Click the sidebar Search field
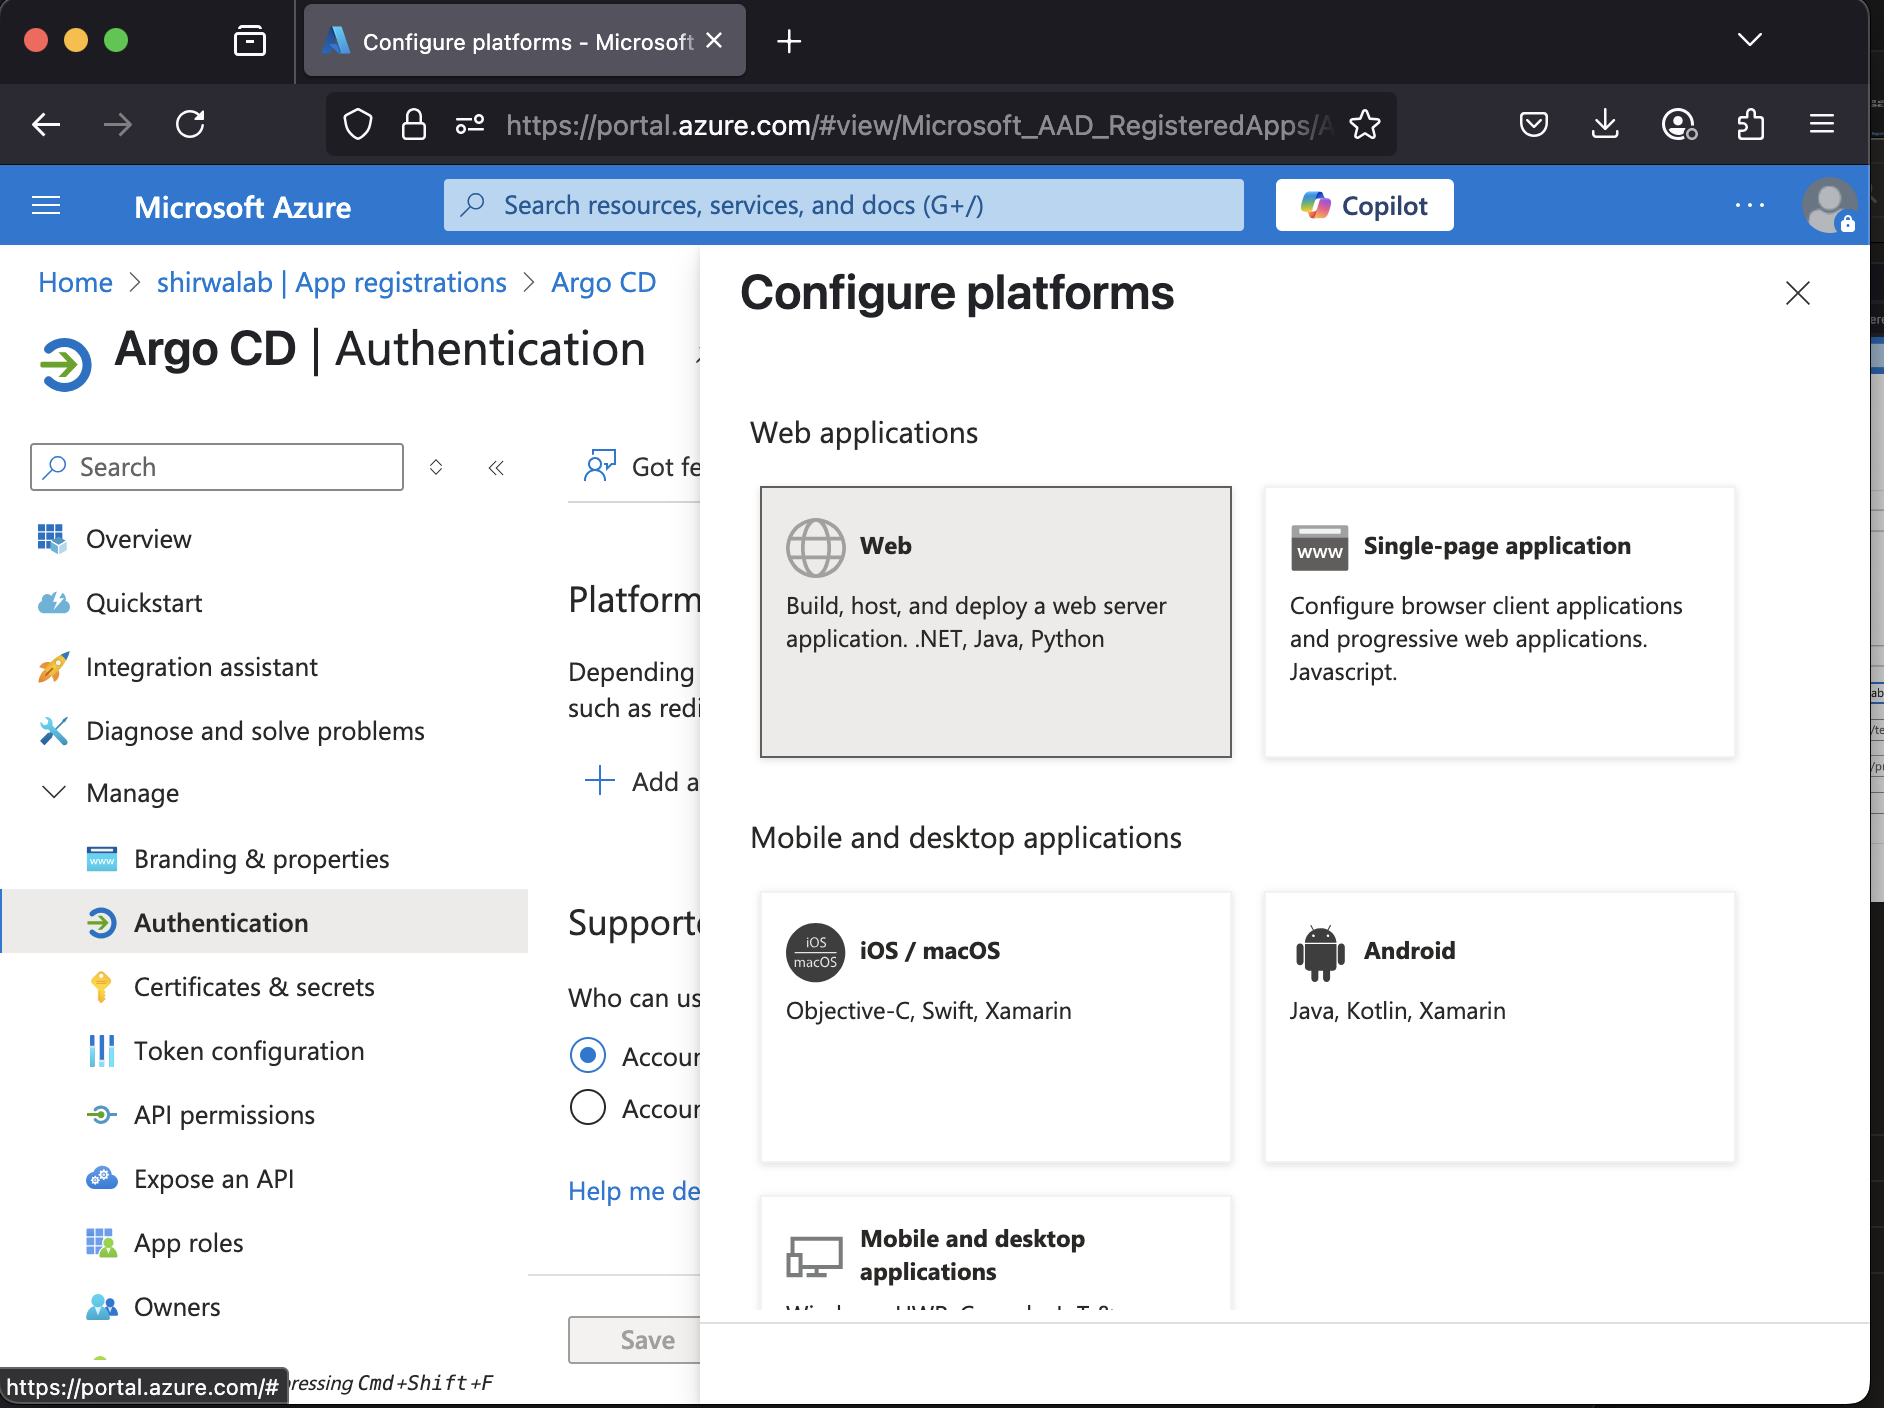 [x=217, y=467]
